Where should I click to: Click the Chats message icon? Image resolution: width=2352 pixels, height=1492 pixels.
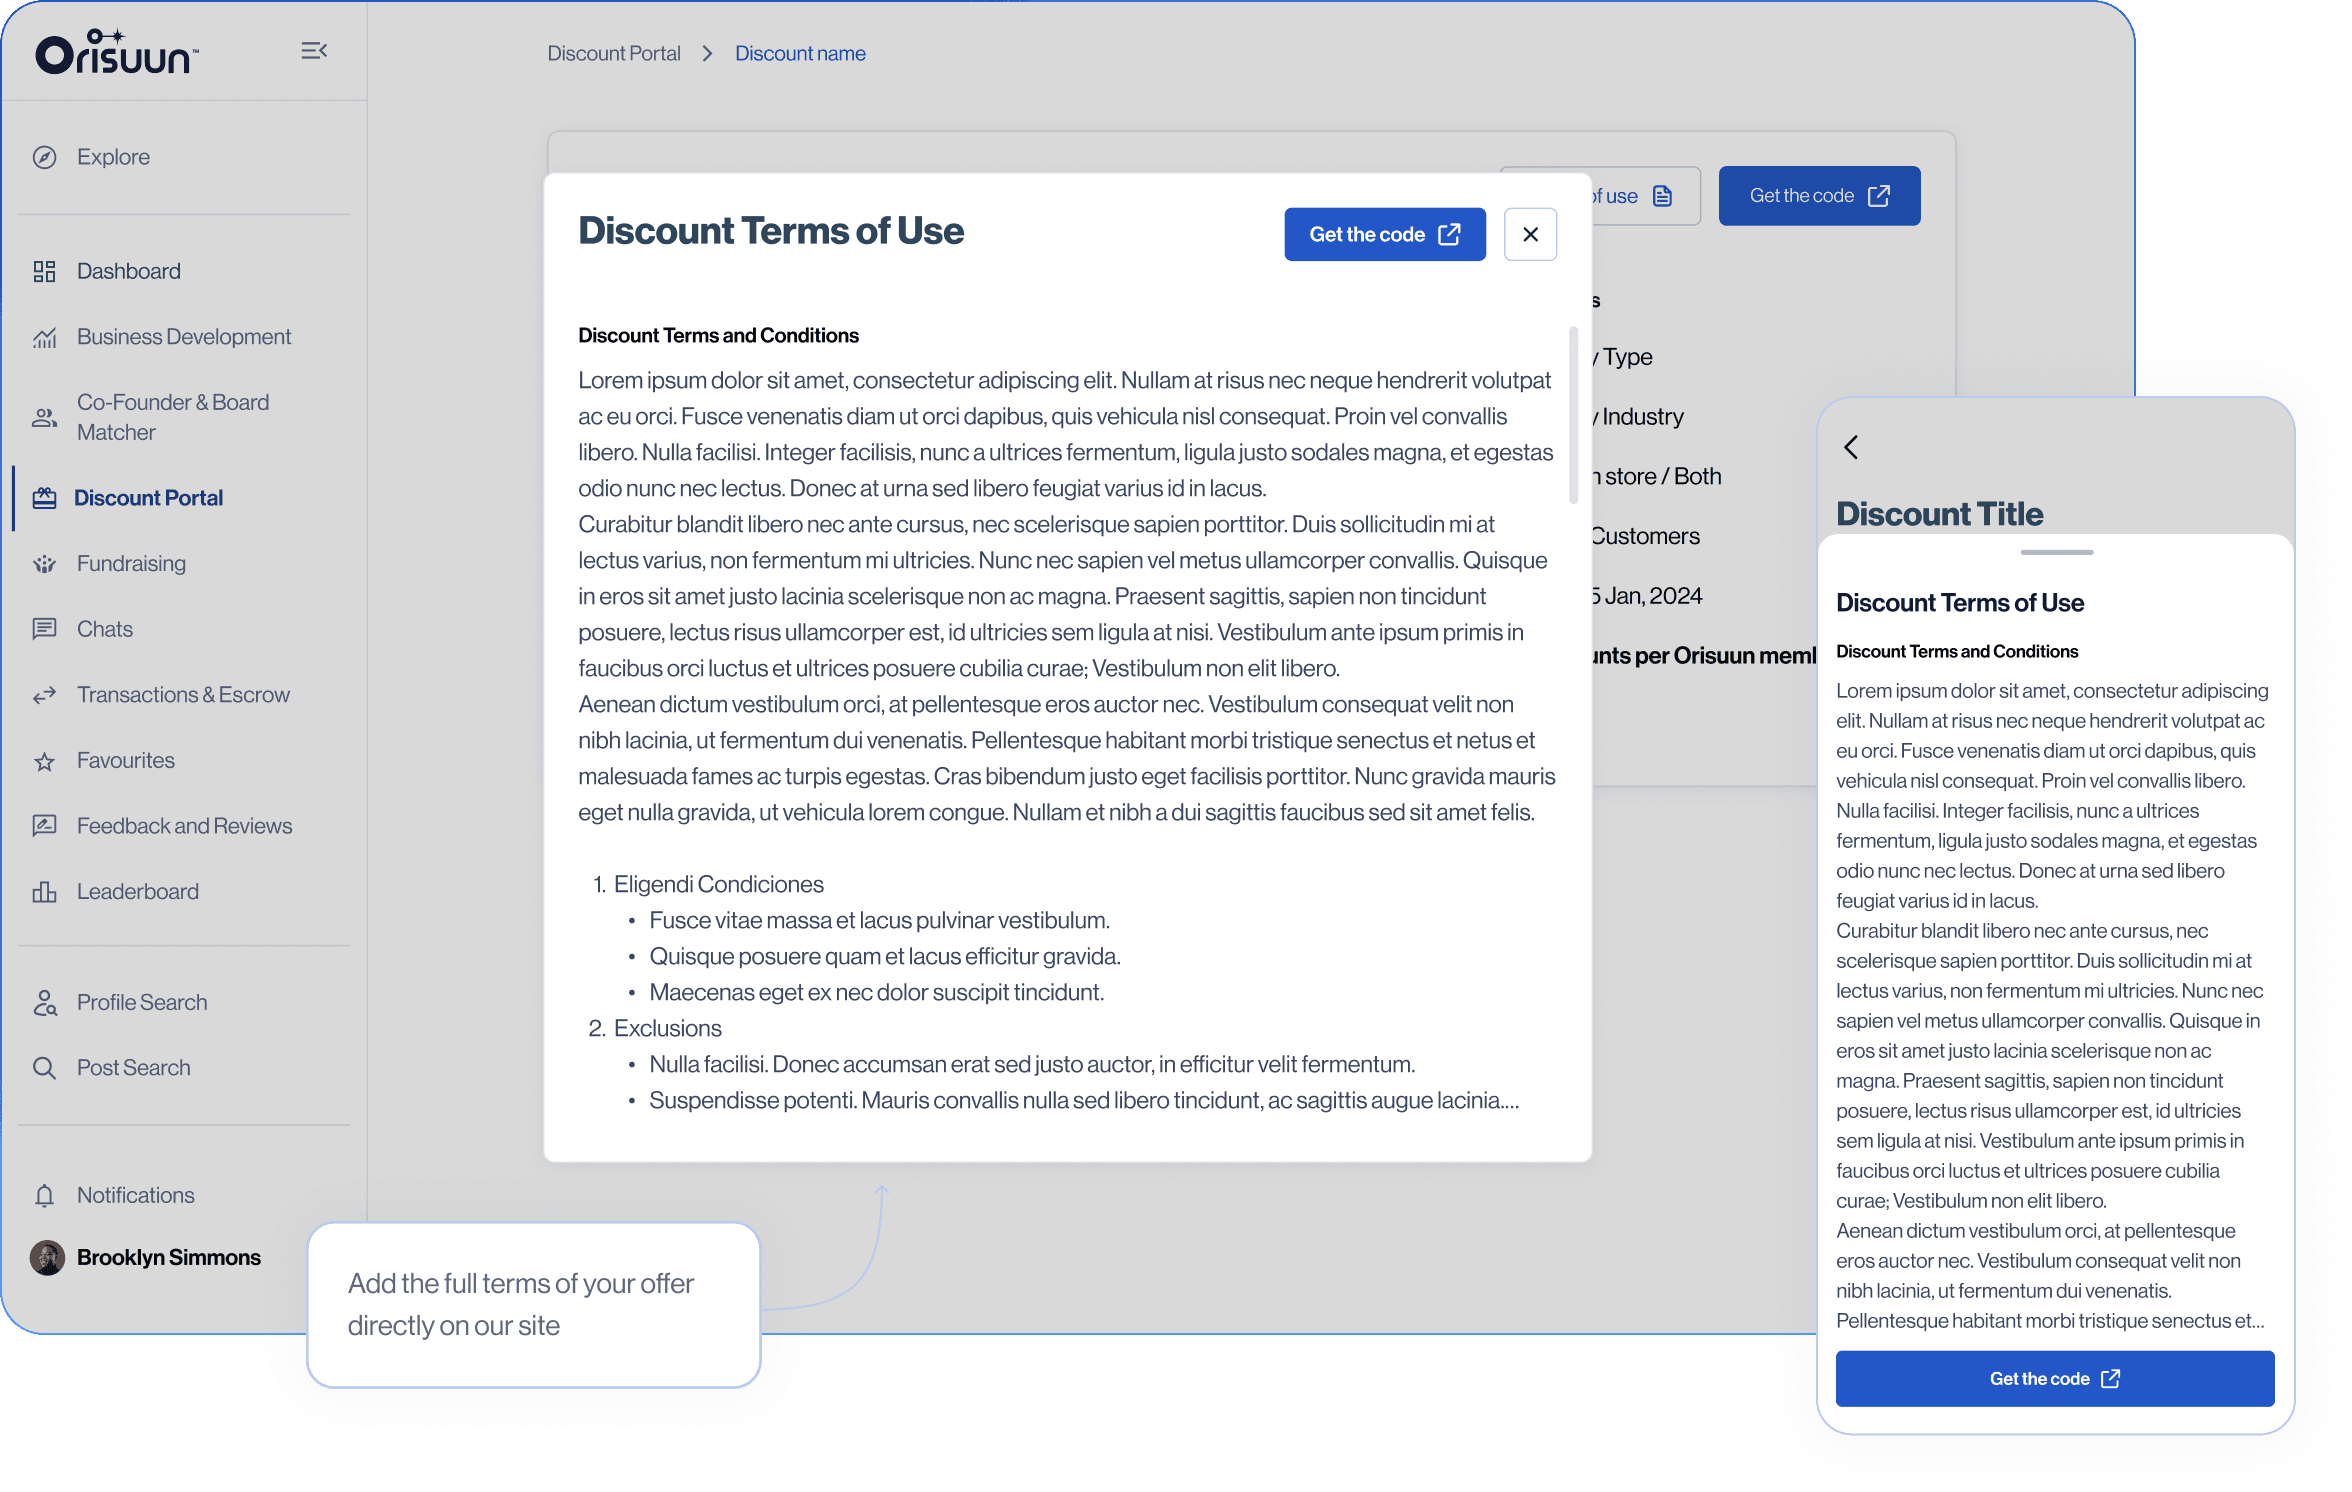pyautogui.click(x=44, y=629)
